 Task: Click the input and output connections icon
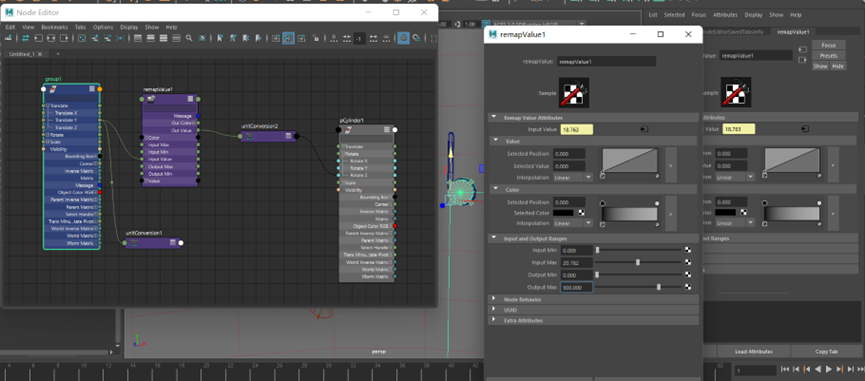point(51,38)
